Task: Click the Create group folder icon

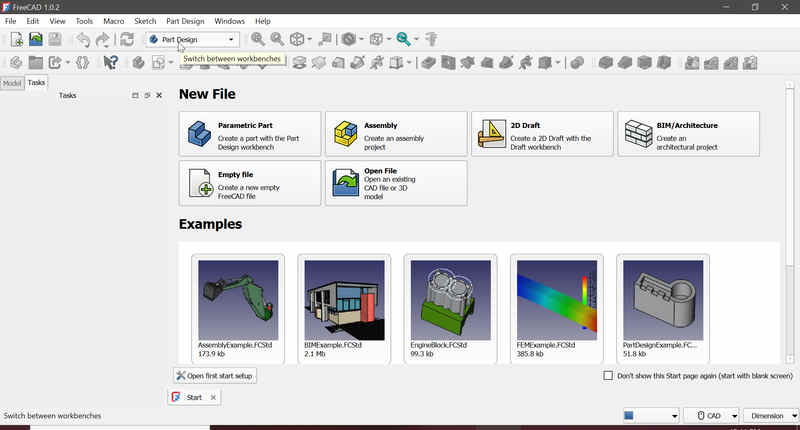Action: tap(36, 63)
